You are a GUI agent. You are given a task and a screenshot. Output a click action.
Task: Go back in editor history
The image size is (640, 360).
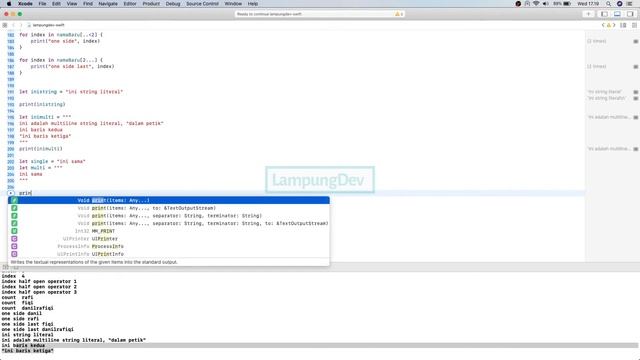[x=13, y=25]
